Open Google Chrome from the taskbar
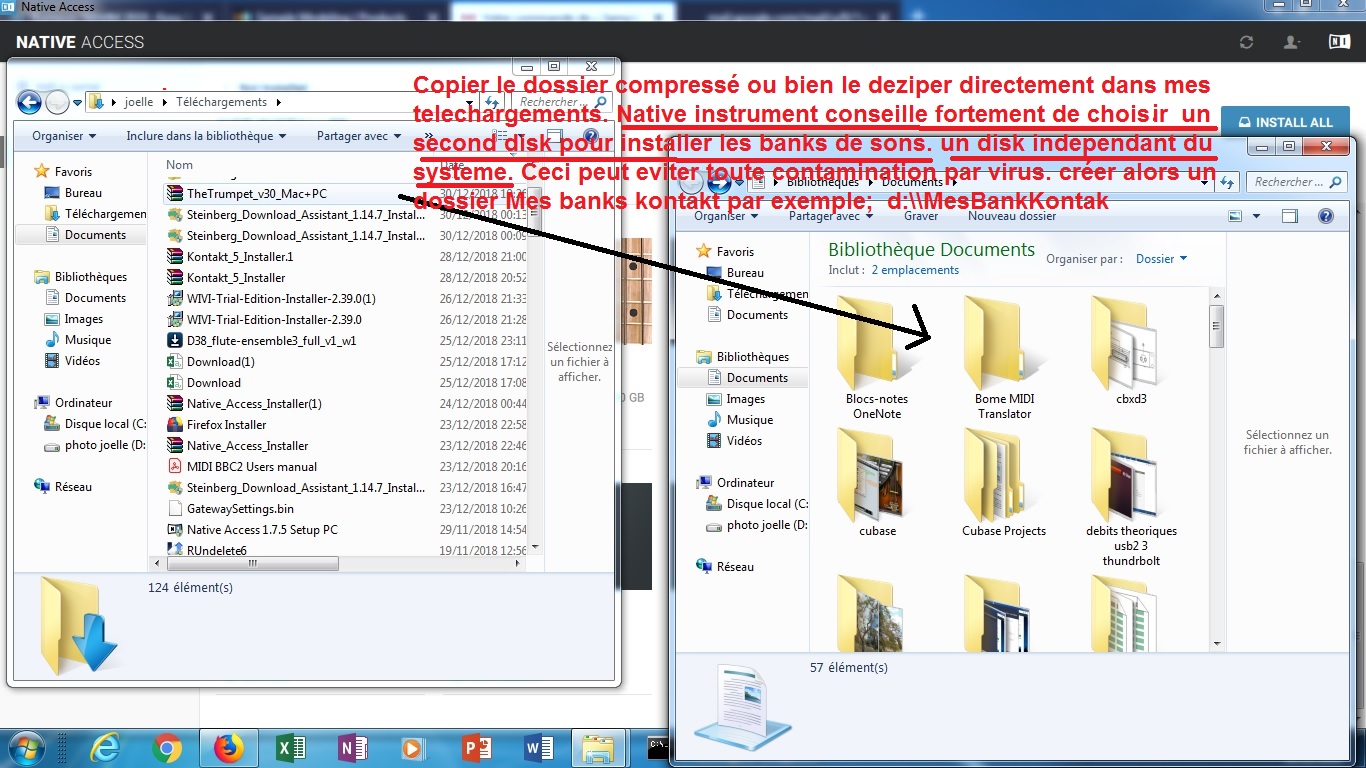 click(x=167, y=748)
